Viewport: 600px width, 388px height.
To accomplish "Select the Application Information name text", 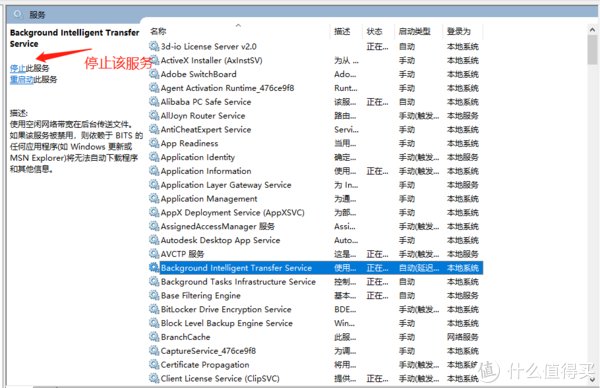I will tap(206, 171).
